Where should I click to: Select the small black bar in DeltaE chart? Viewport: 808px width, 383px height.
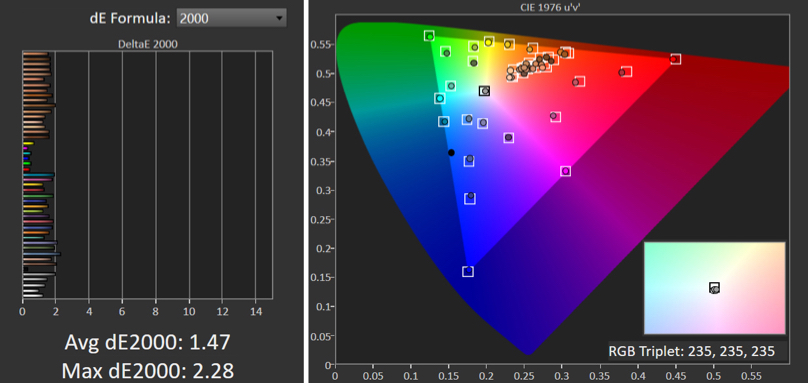tap(26, 269)
